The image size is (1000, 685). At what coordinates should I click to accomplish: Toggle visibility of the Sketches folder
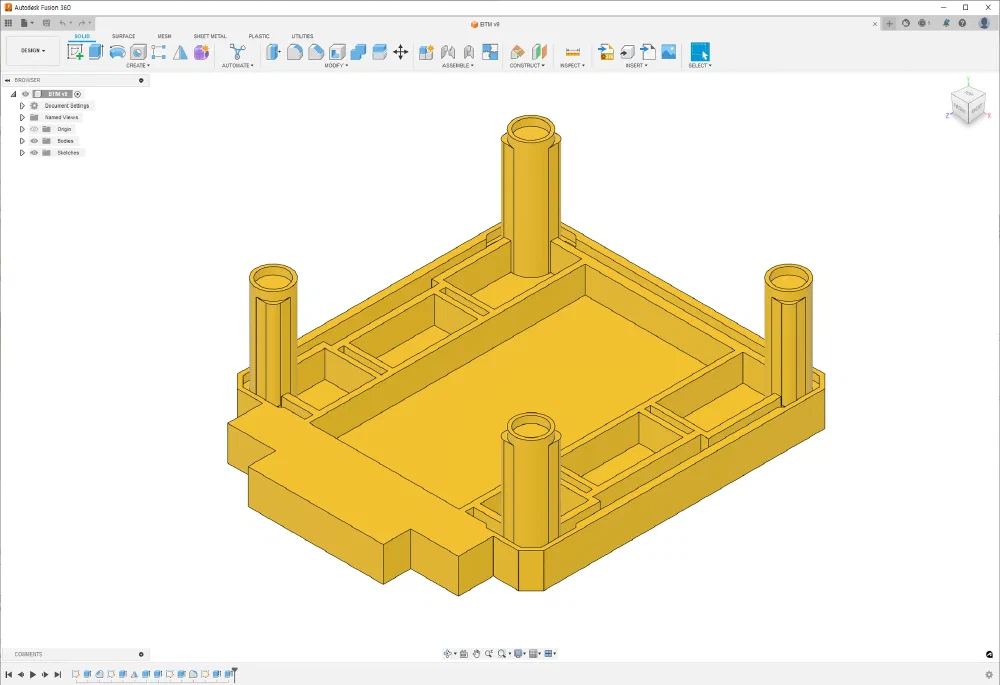[34, 153]
